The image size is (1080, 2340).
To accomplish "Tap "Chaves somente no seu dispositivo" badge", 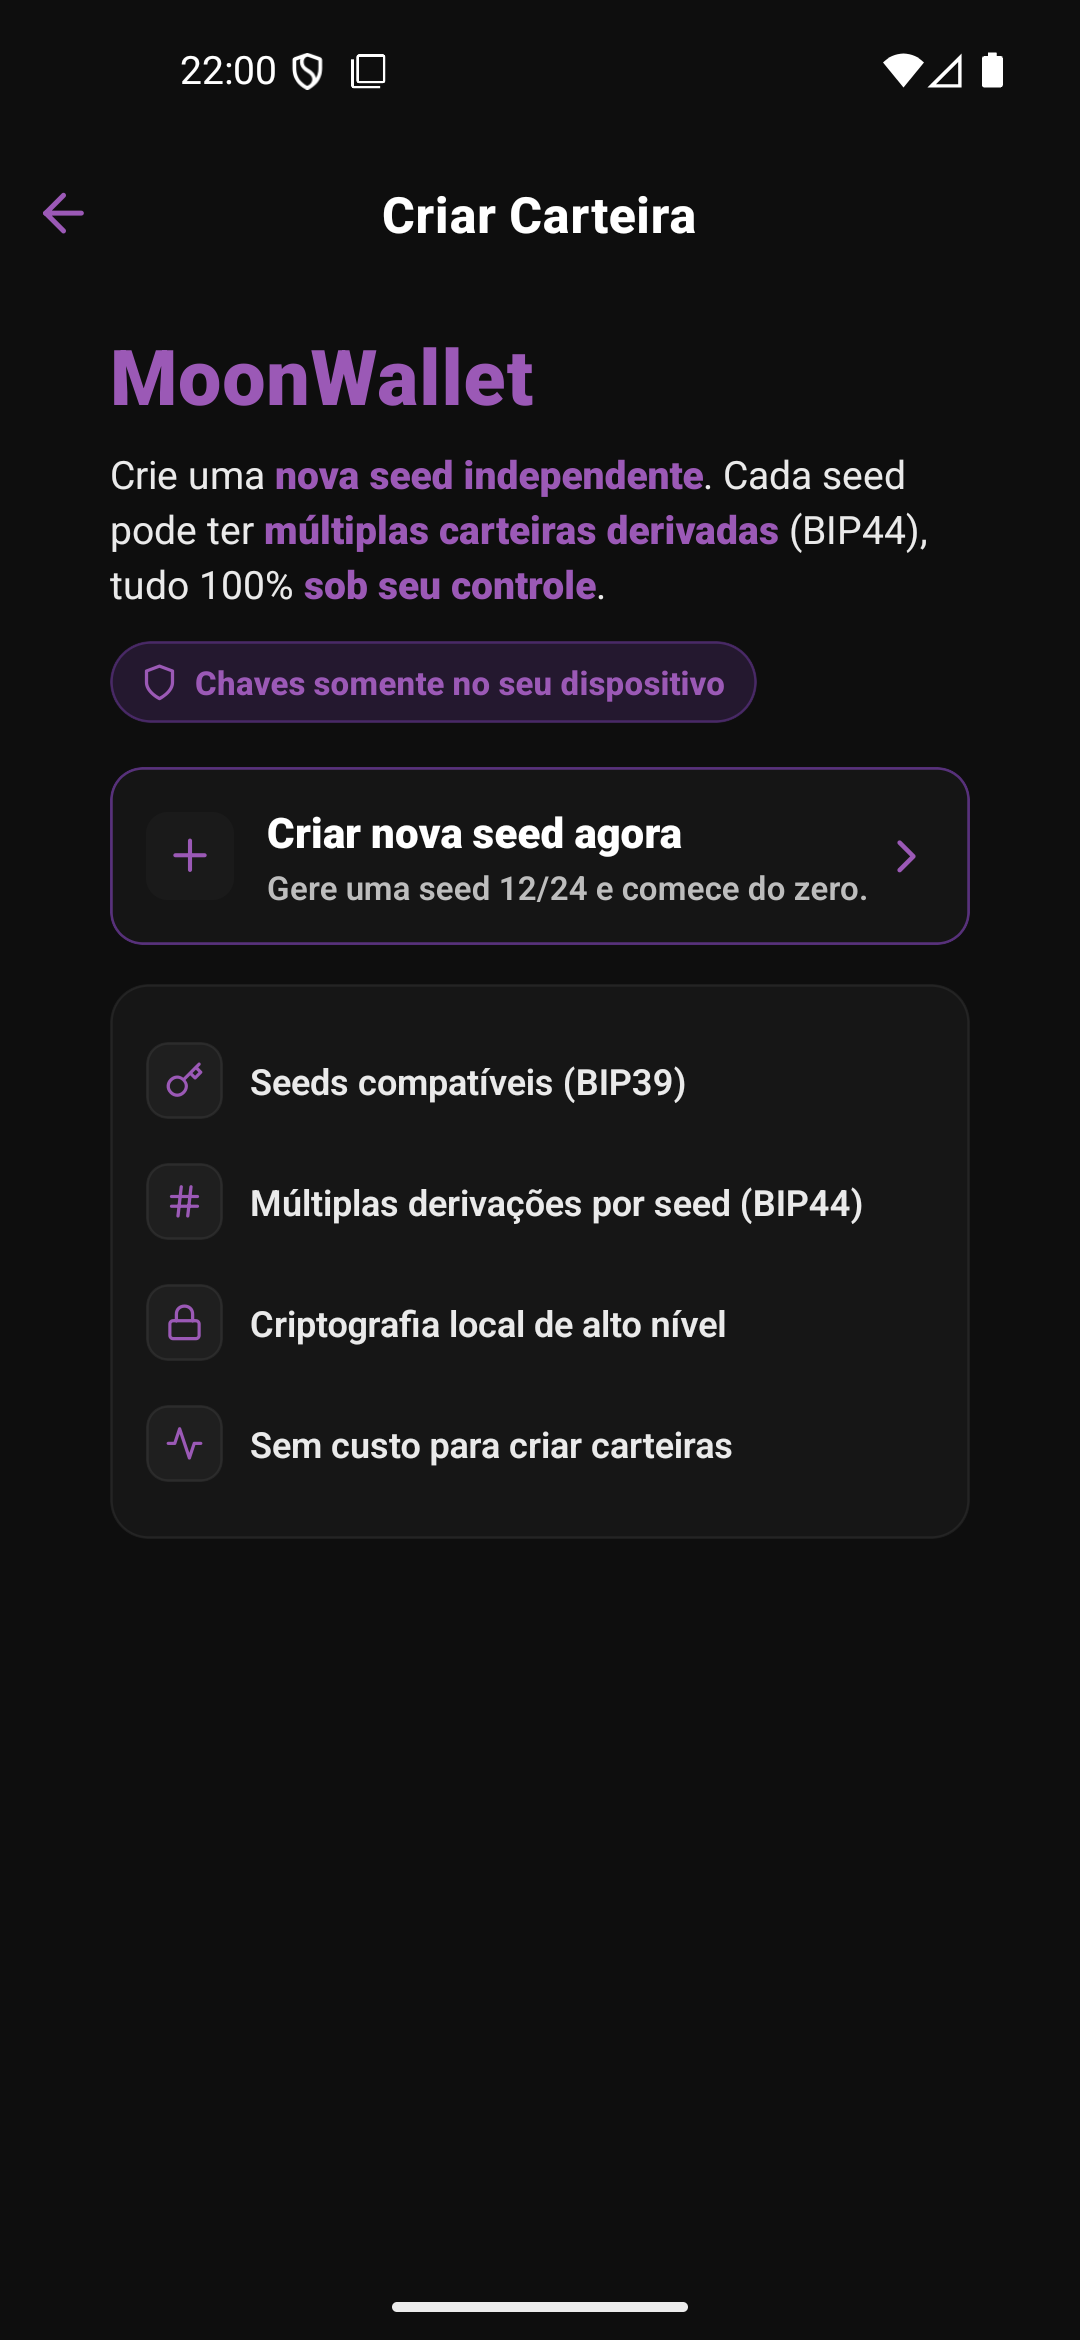I will click(433, 683).
